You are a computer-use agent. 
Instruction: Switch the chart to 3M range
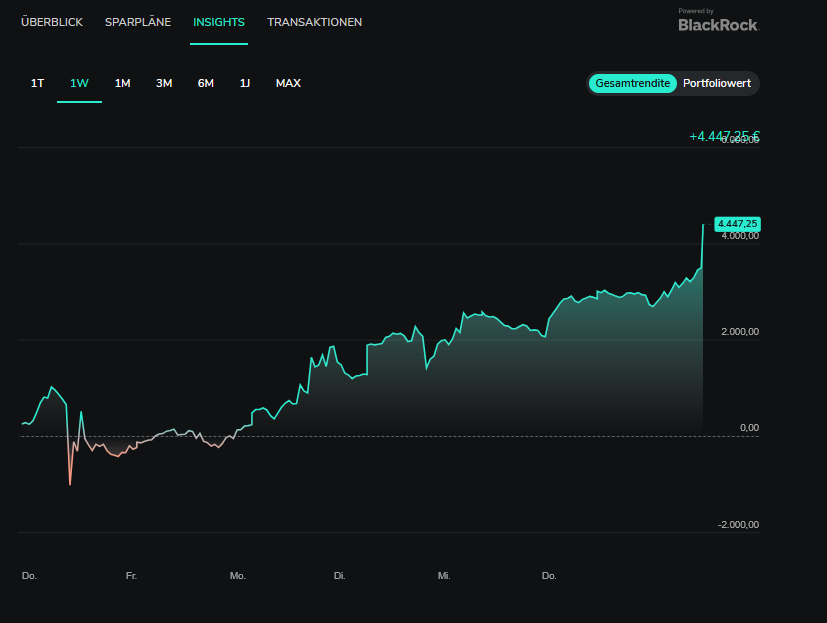pos(164,83)
